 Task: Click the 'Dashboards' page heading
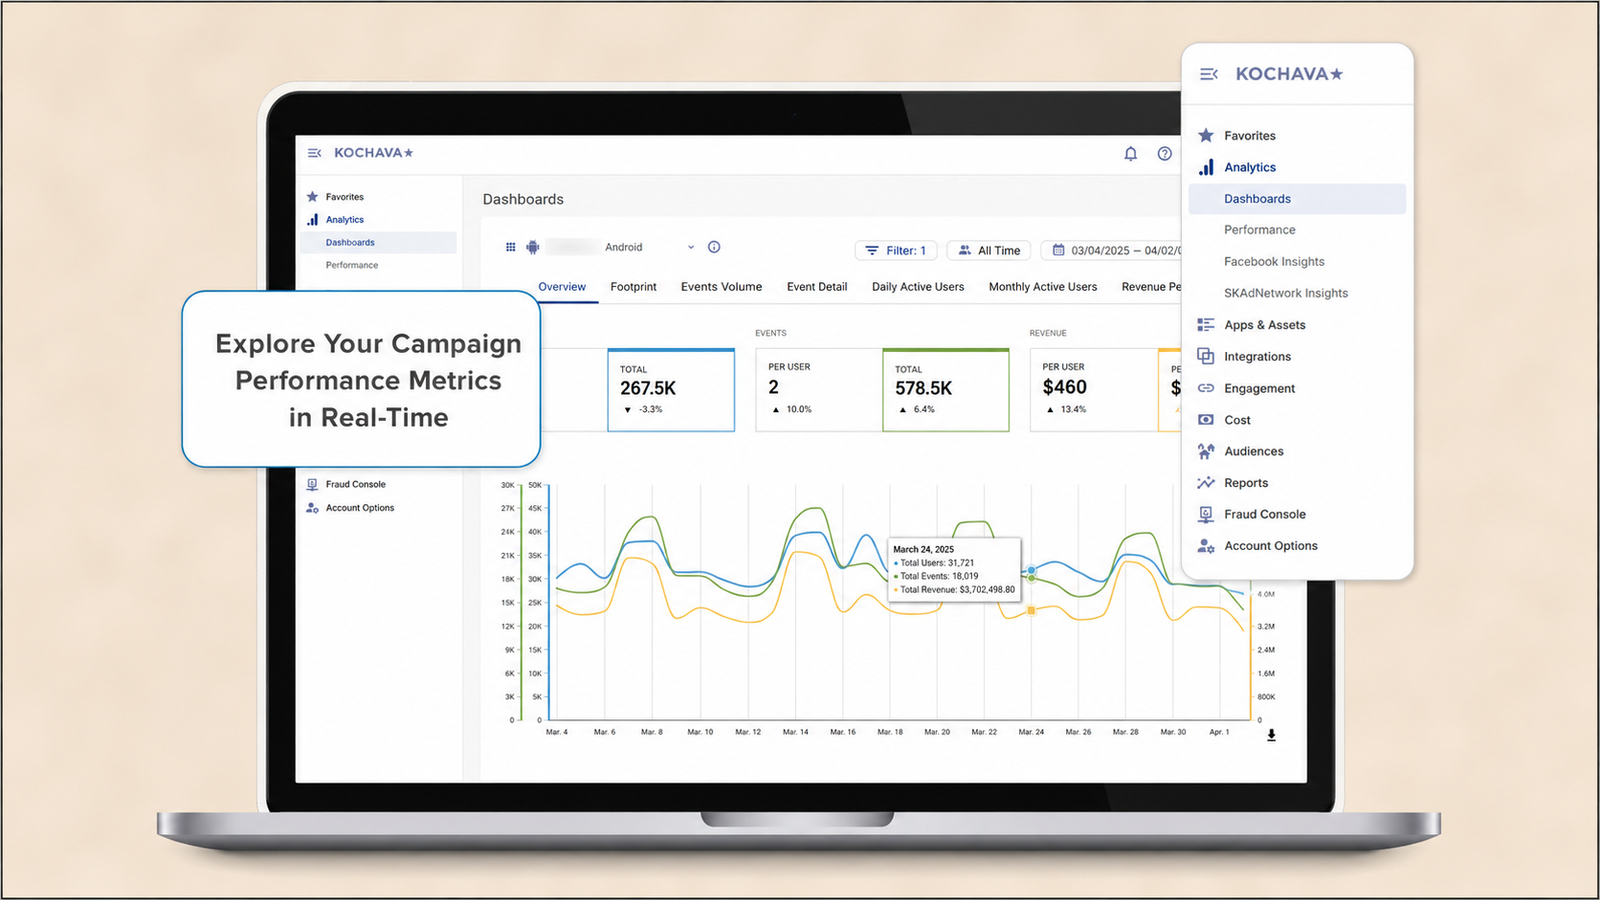click(523, 199)
